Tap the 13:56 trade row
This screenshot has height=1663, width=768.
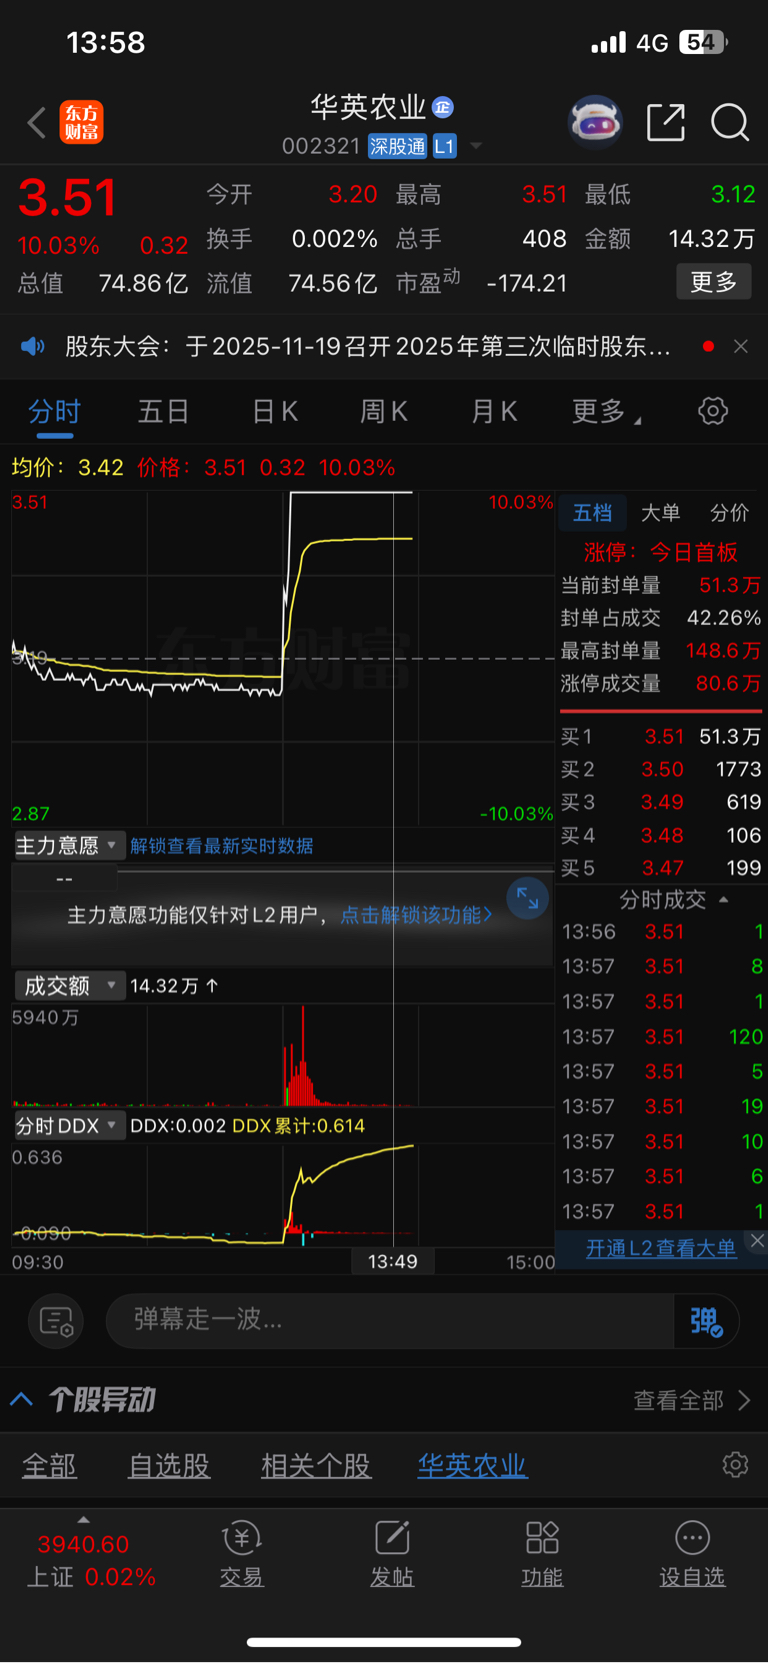(661, 932)
